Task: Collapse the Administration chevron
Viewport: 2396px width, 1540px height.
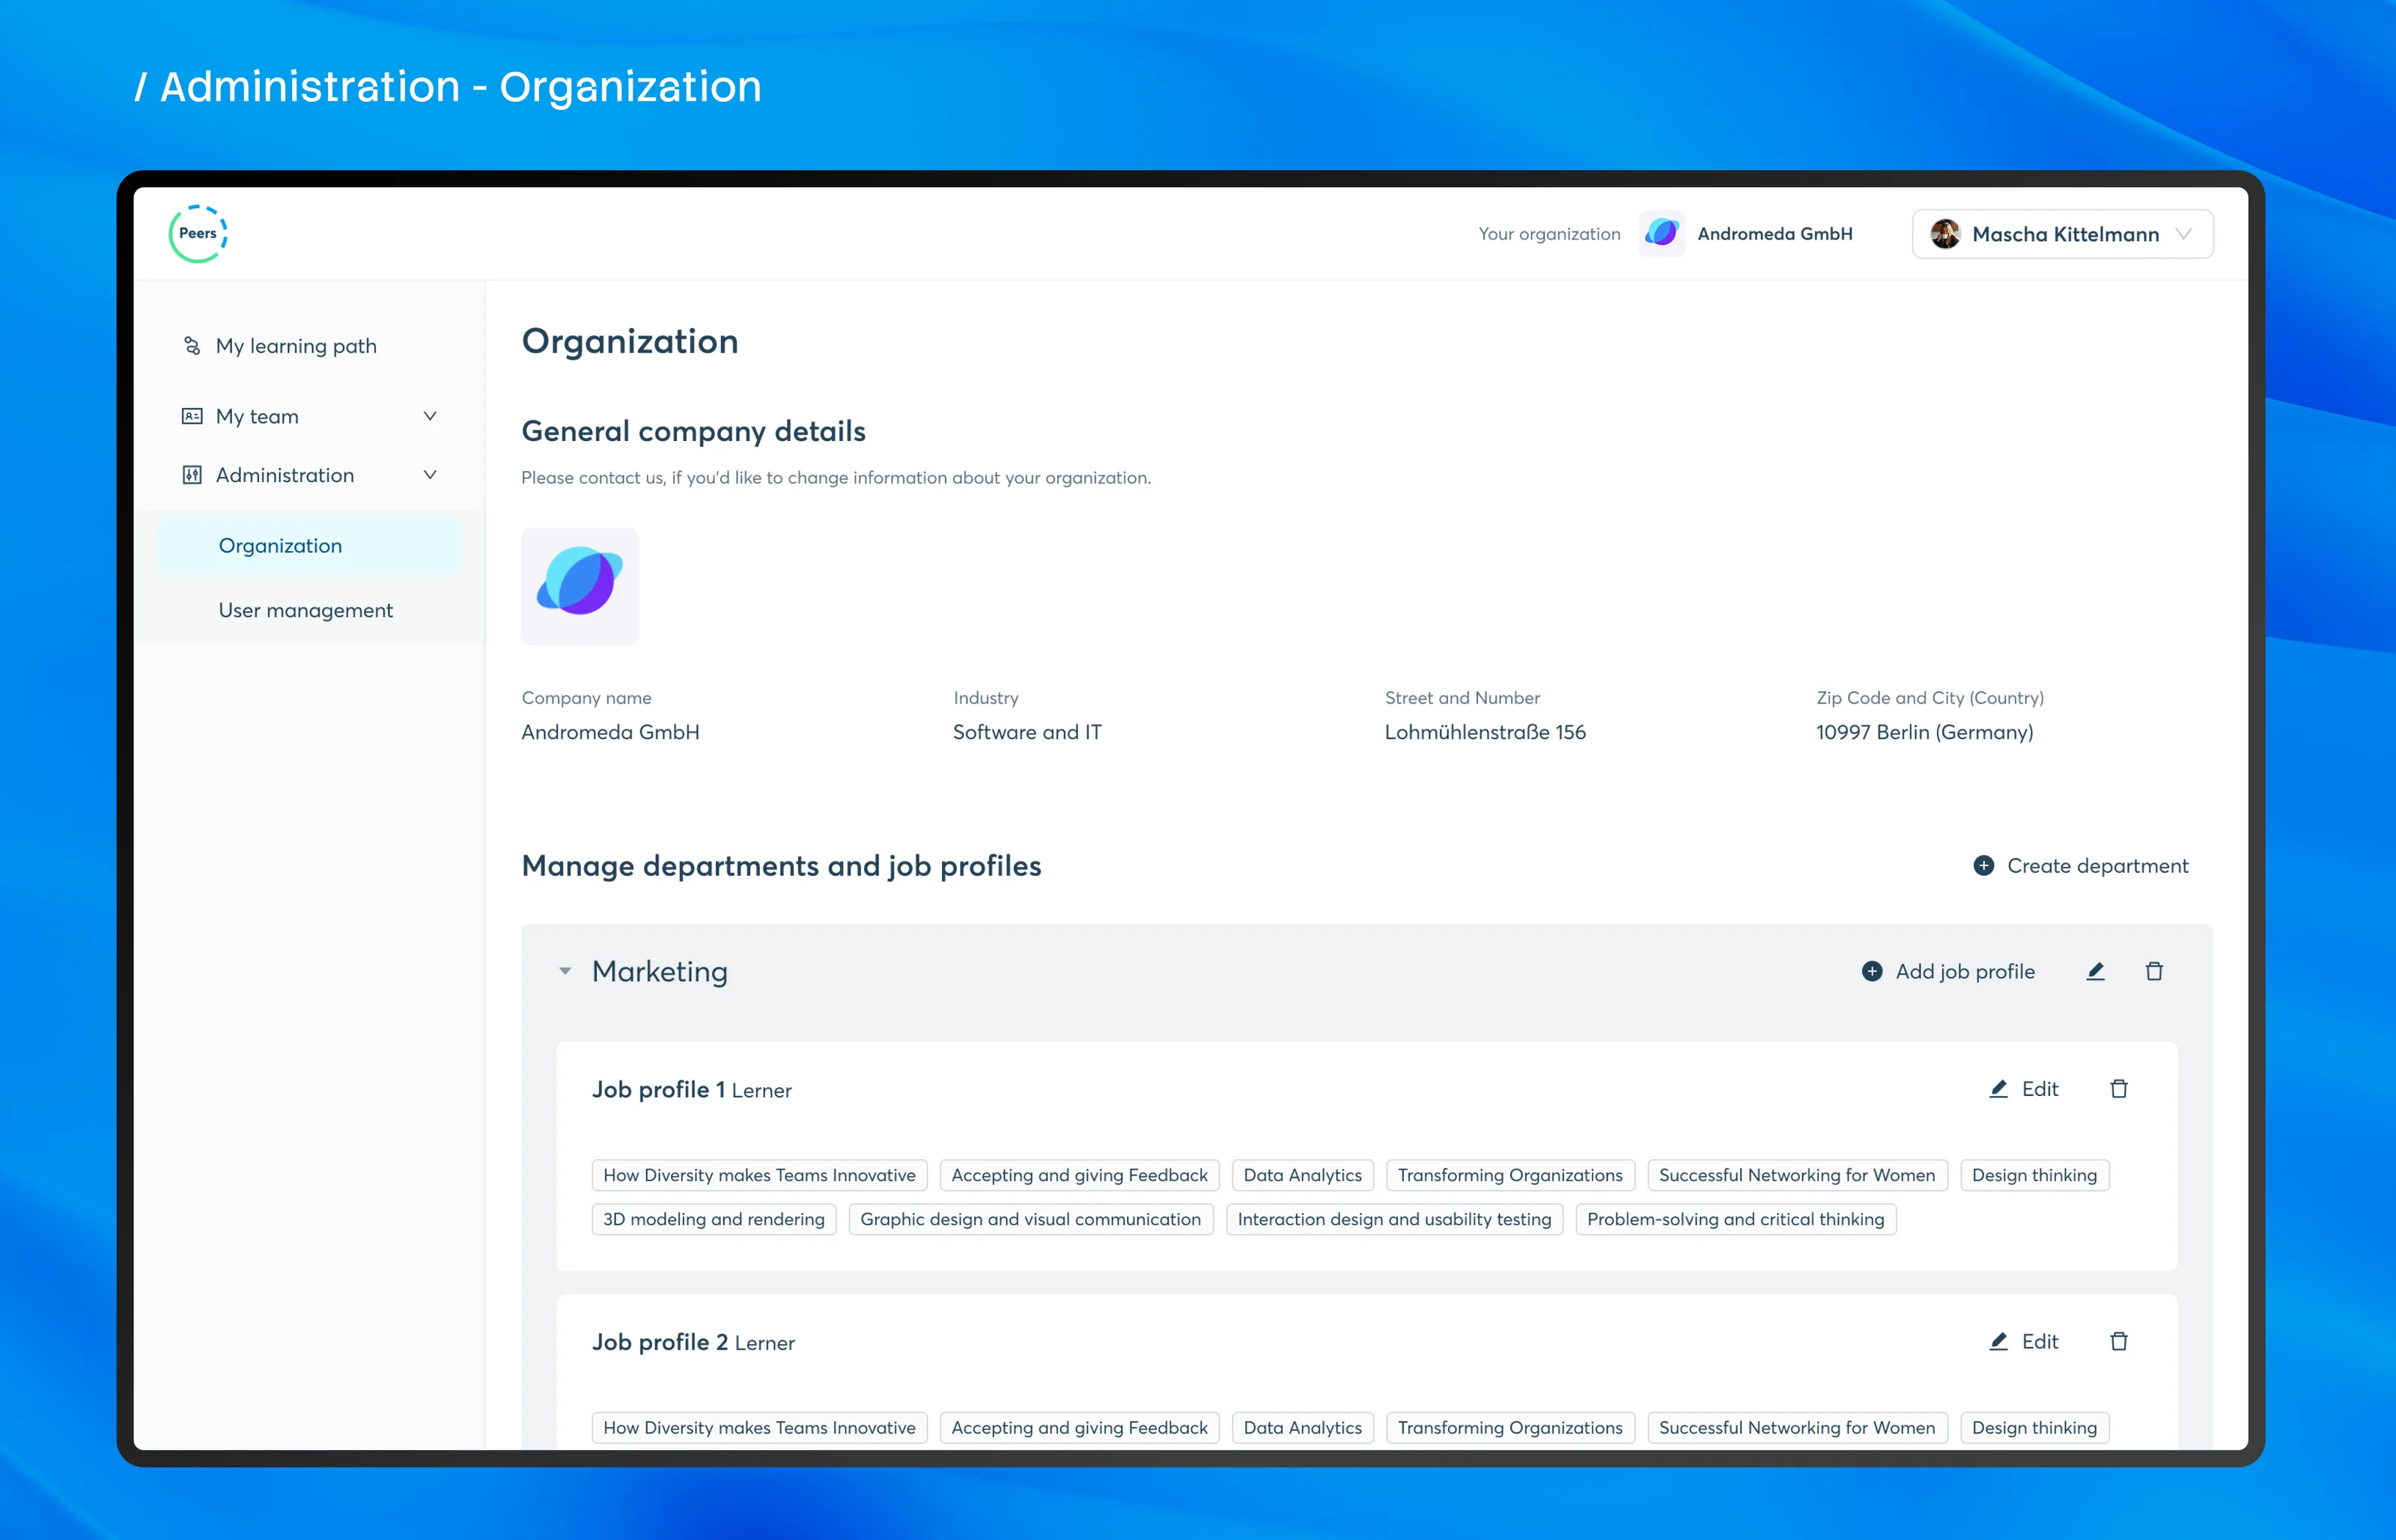Action: 430,475
